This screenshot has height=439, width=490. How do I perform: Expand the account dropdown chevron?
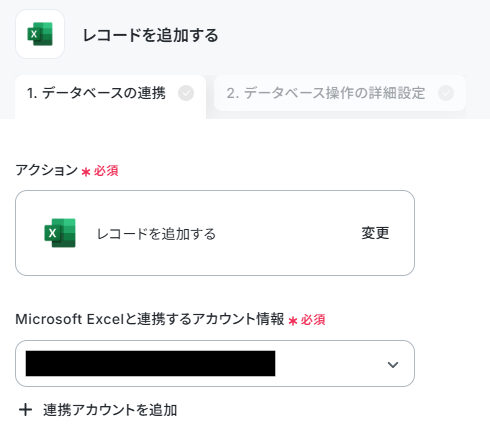click(393, 365)
